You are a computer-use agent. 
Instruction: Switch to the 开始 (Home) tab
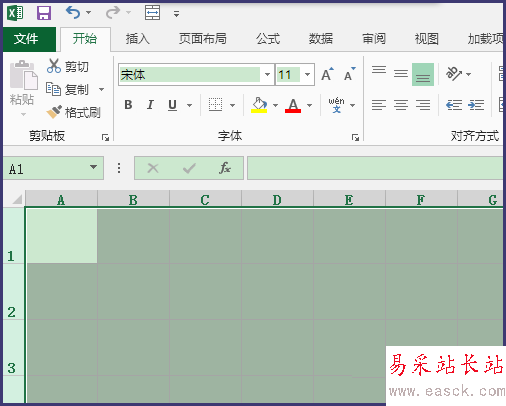click(x=85, y=39)
